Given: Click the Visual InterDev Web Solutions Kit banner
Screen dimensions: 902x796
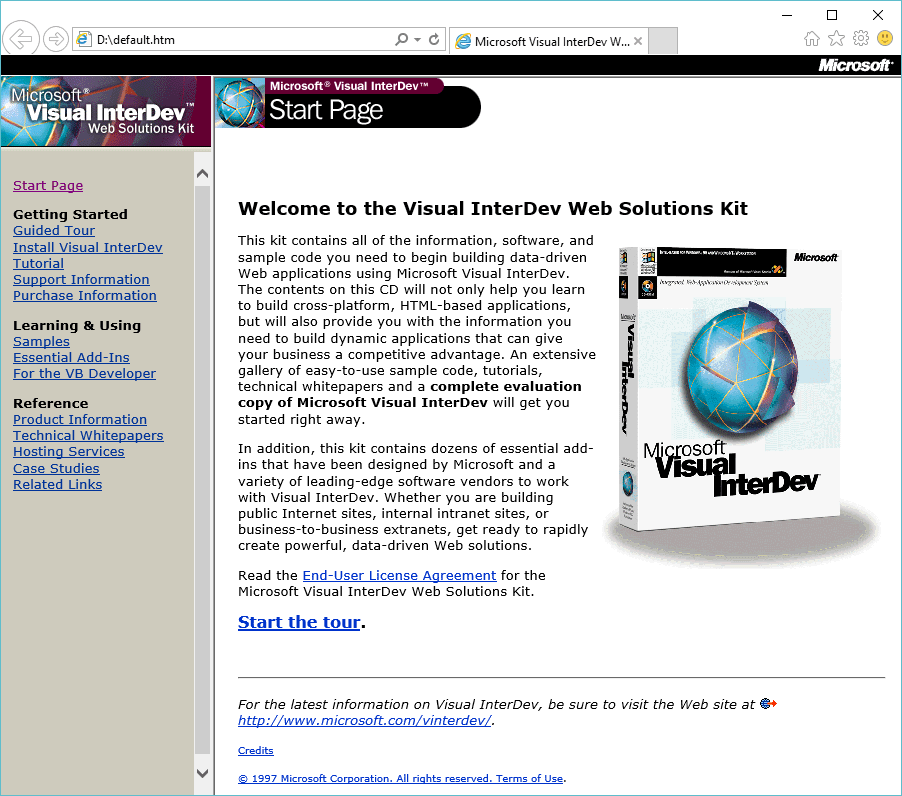Looking at the screenshot, I should click(106, 112).
